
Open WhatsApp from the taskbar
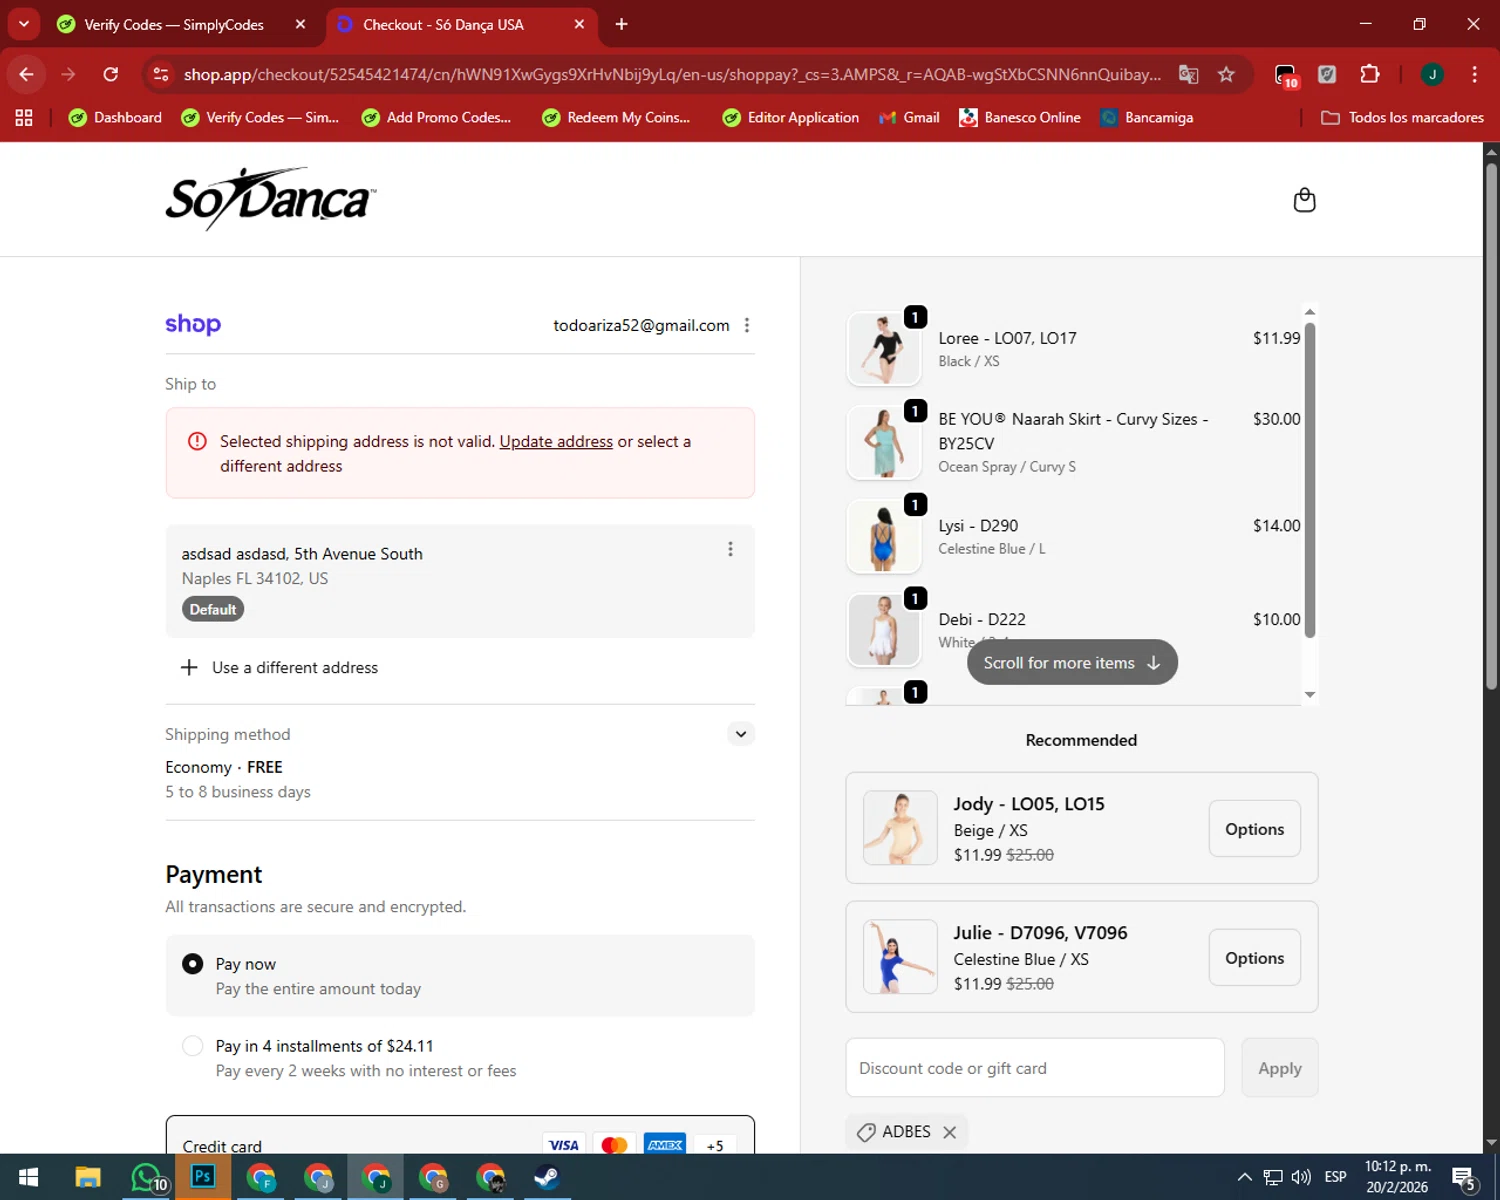147,1177
